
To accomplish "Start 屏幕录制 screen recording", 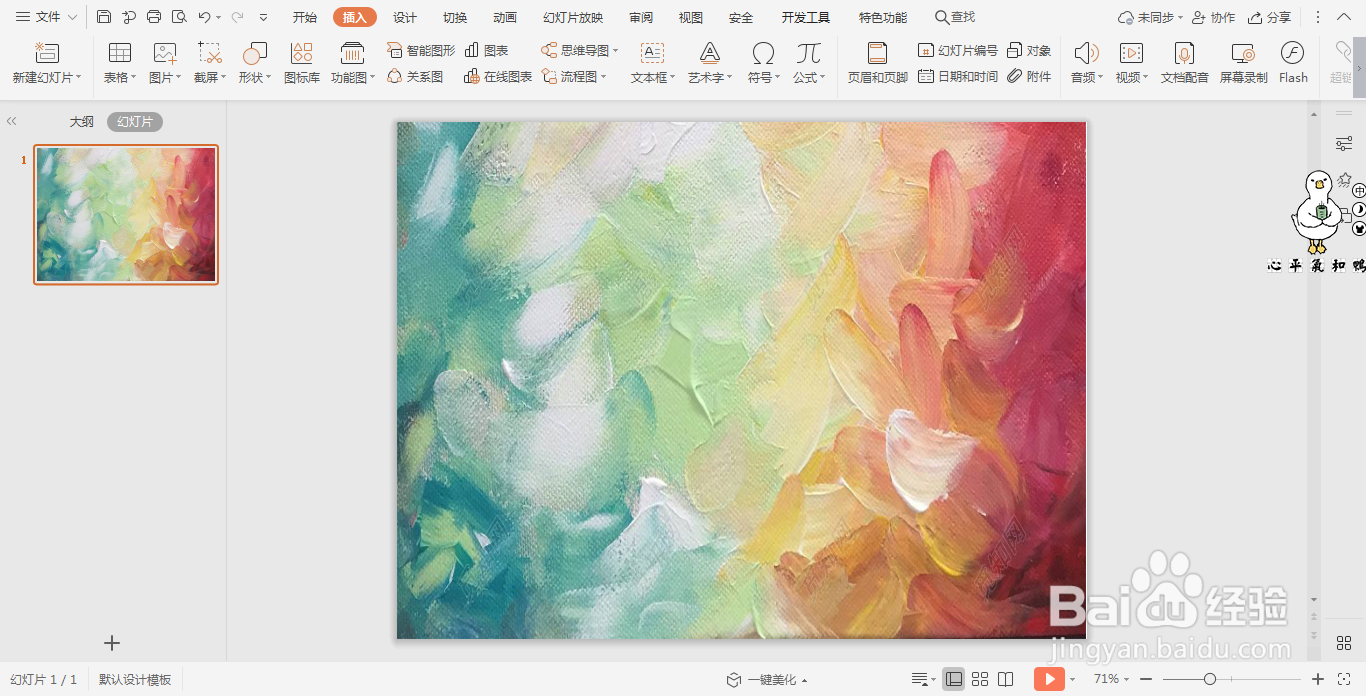I will point(1244,63).
